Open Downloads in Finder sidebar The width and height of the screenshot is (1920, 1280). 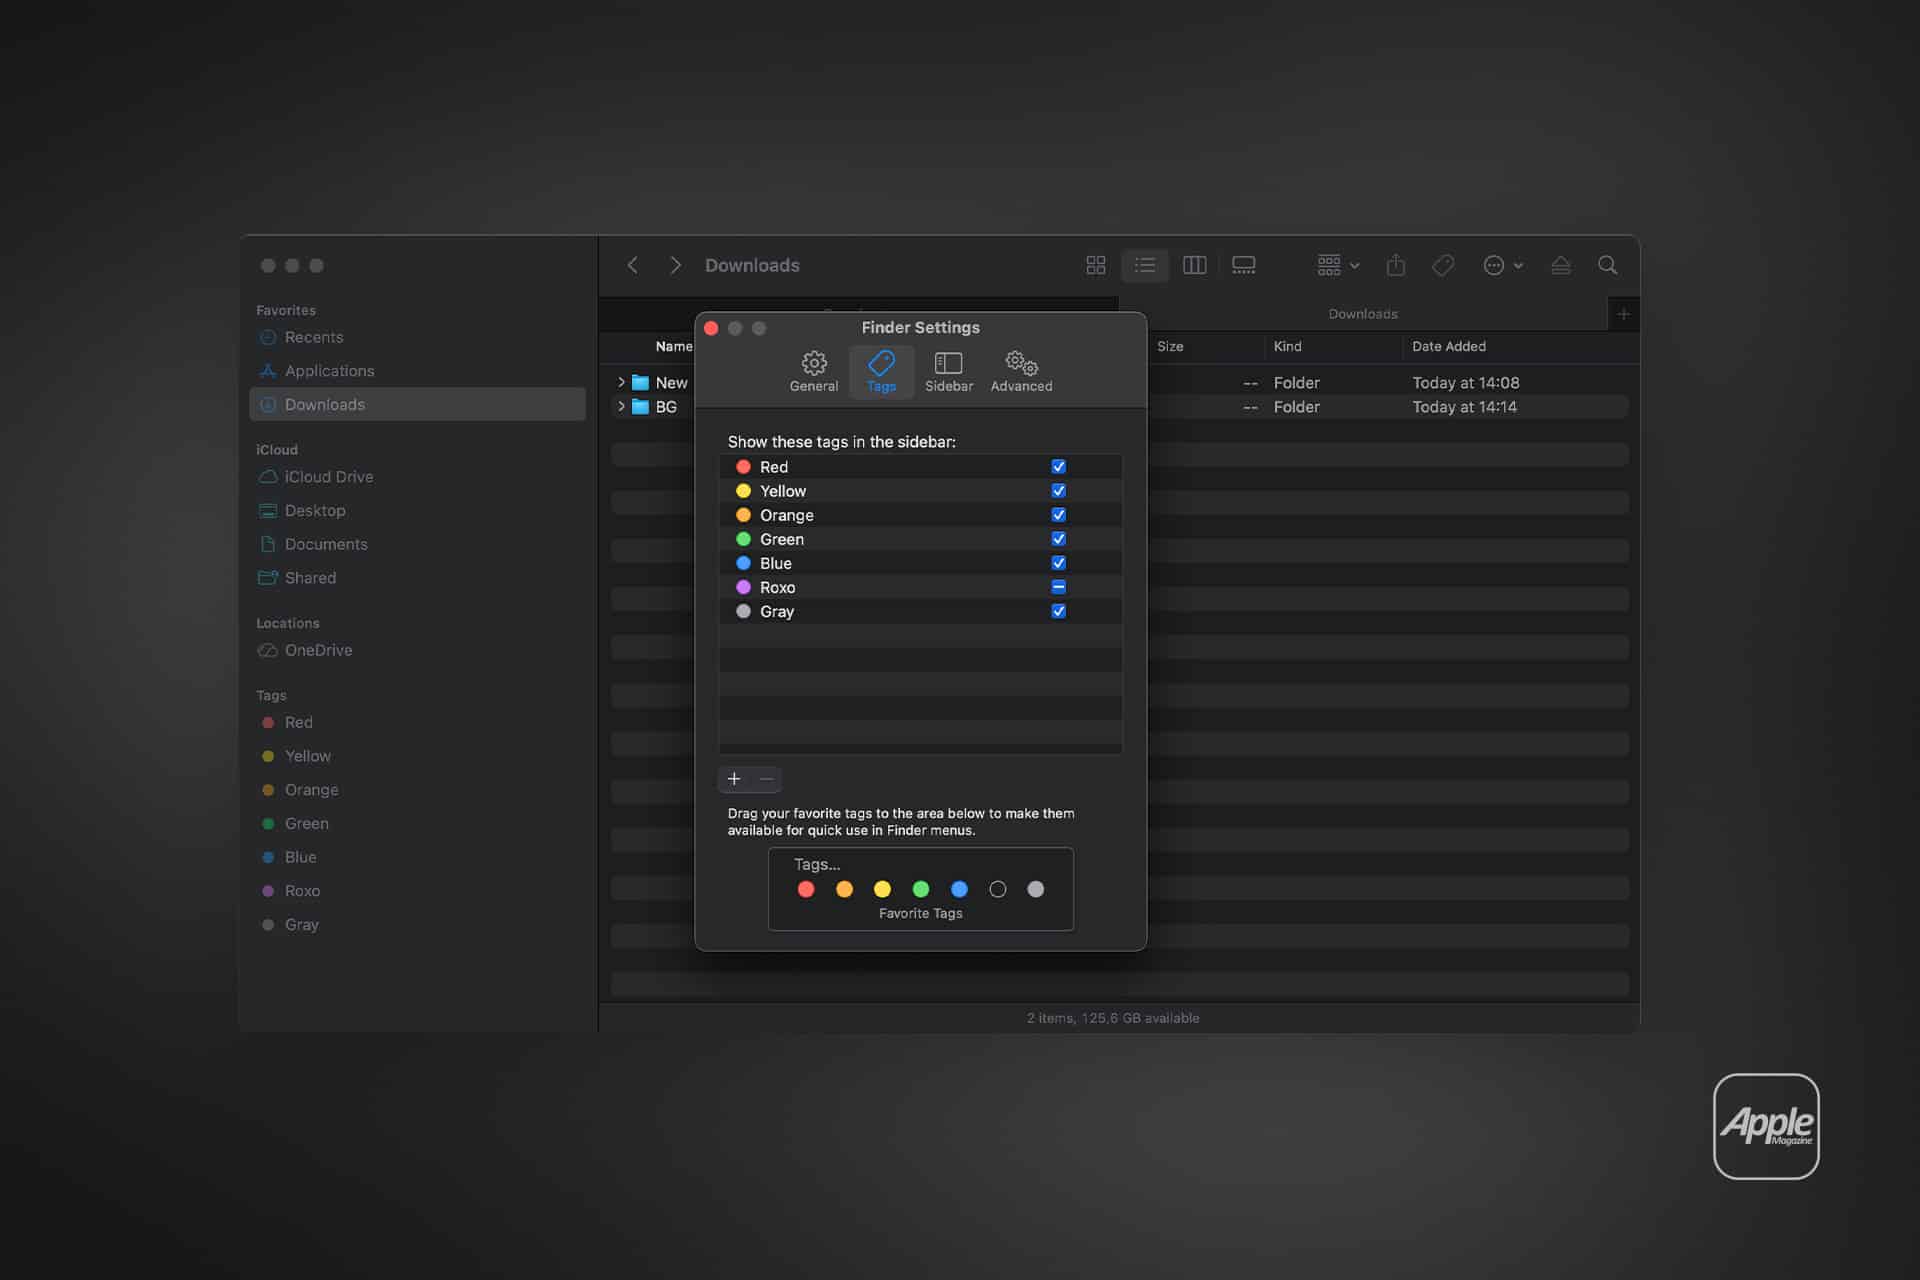point(417,404)
